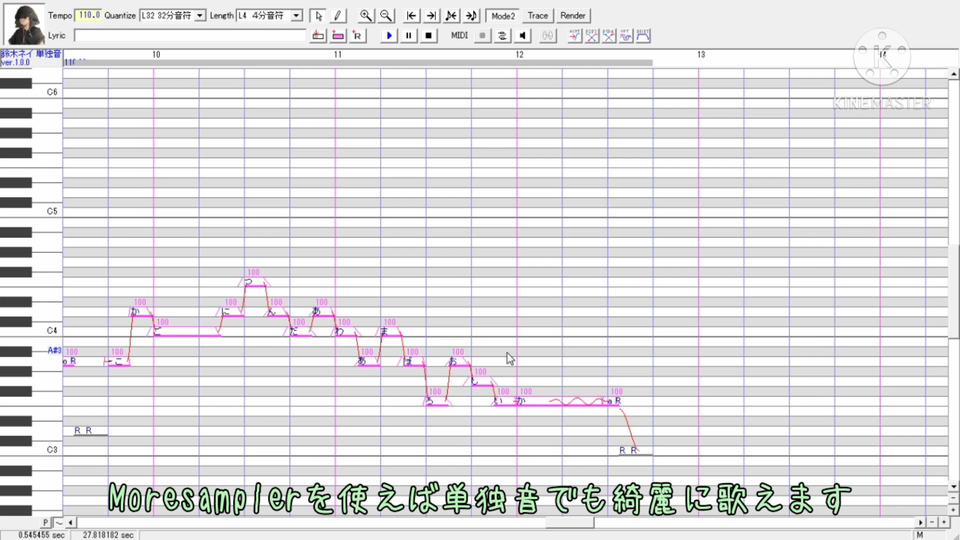Open the voicebank avatar portrait

point(24,24)
